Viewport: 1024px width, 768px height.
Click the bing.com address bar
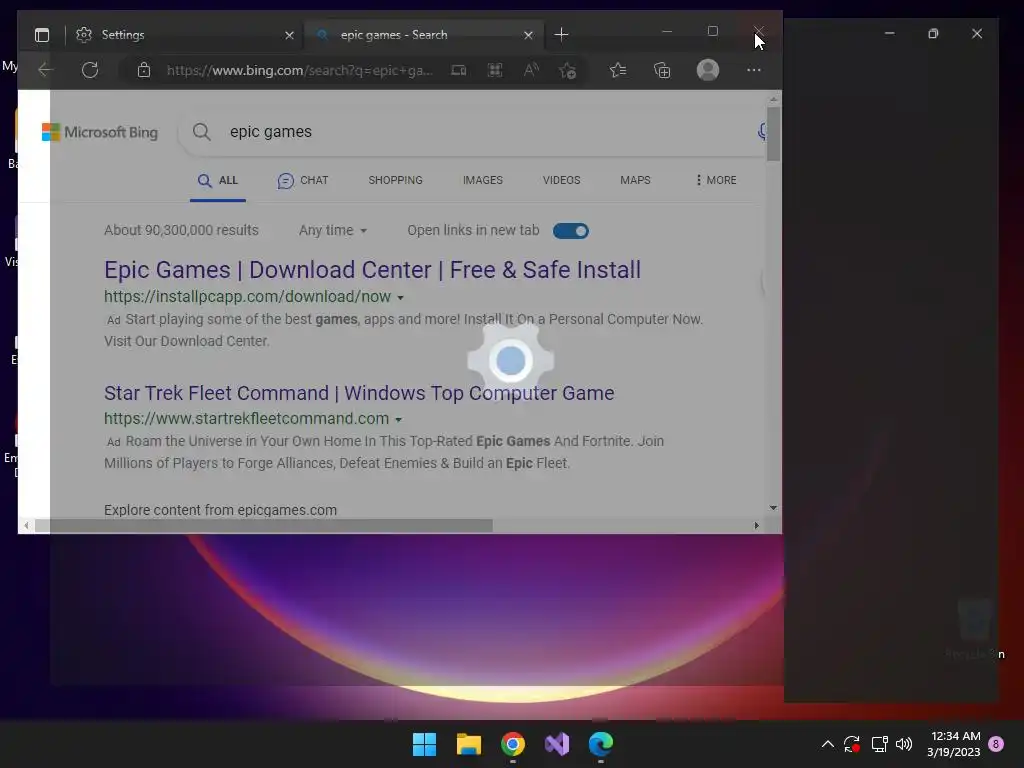pos(299,70)
